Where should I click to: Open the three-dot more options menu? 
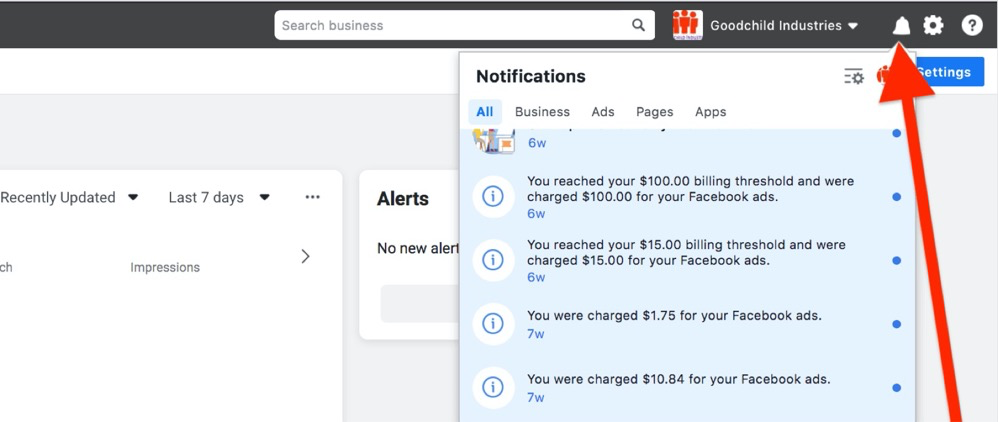coord(313,198)
